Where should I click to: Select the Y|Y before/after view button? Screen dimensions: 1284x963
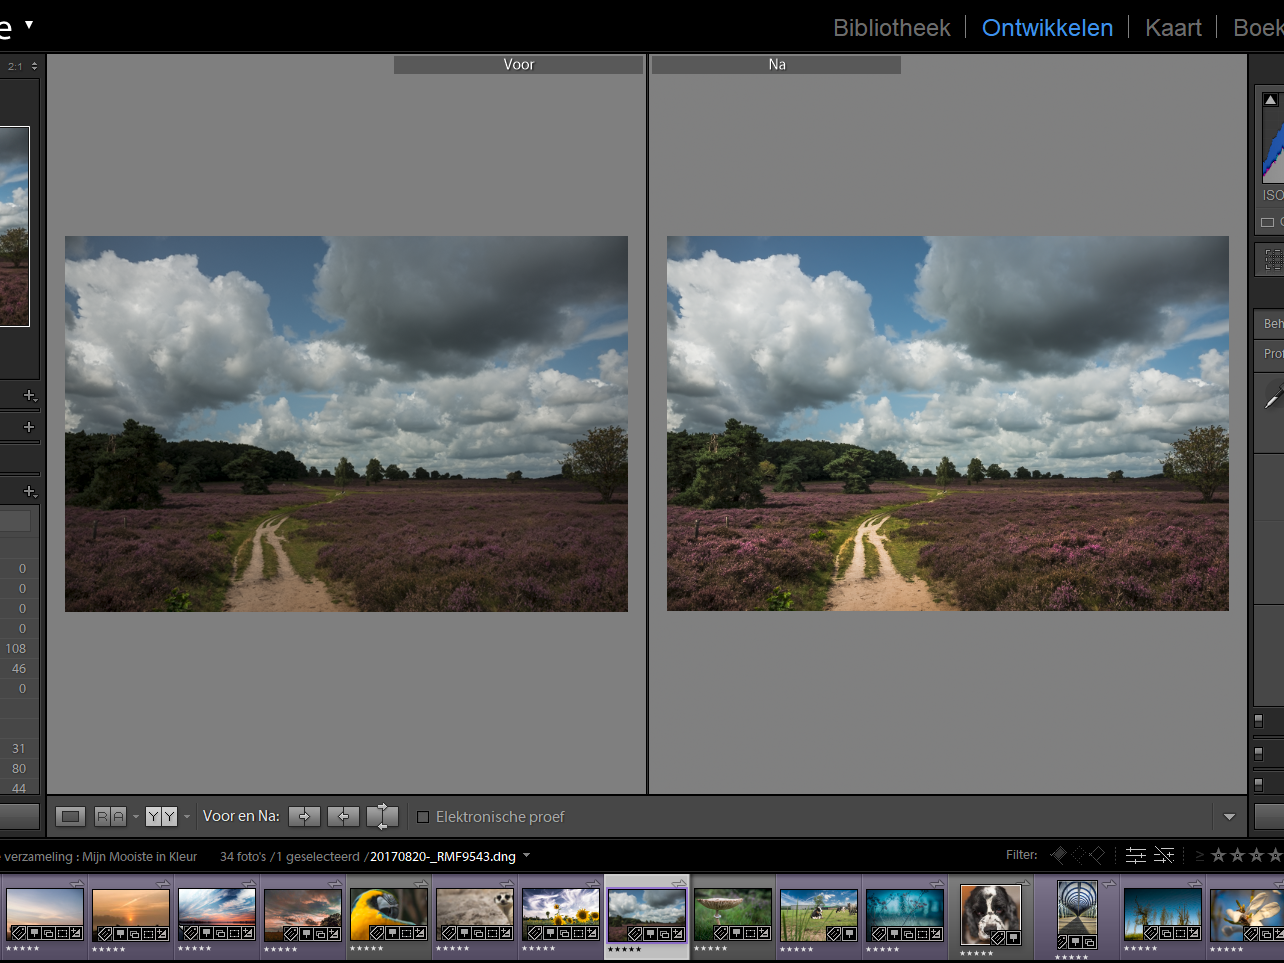pos(160,817)
